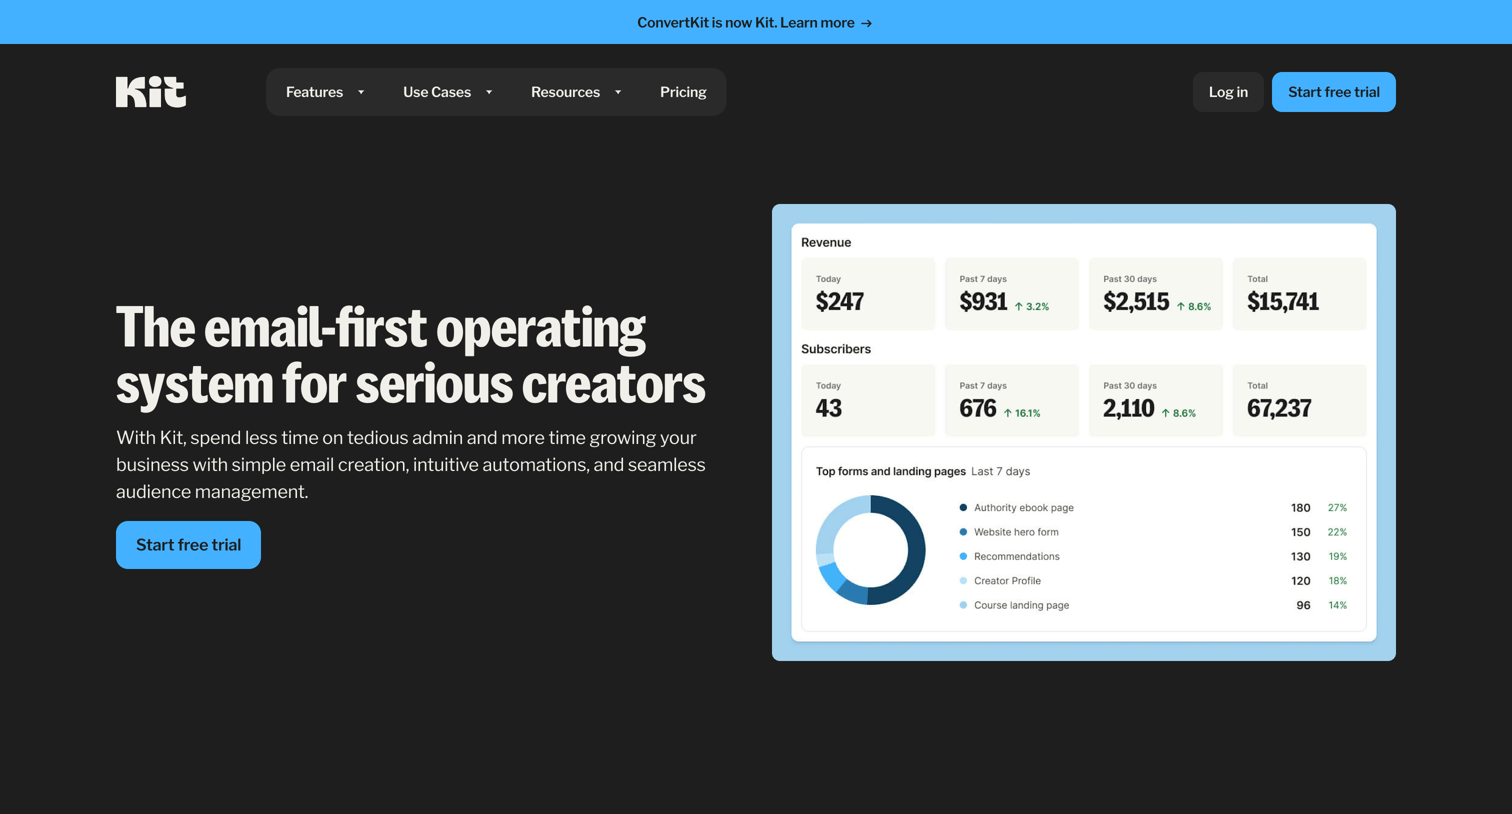
Task: Click the Log in button
Action: pos(1228,92)
